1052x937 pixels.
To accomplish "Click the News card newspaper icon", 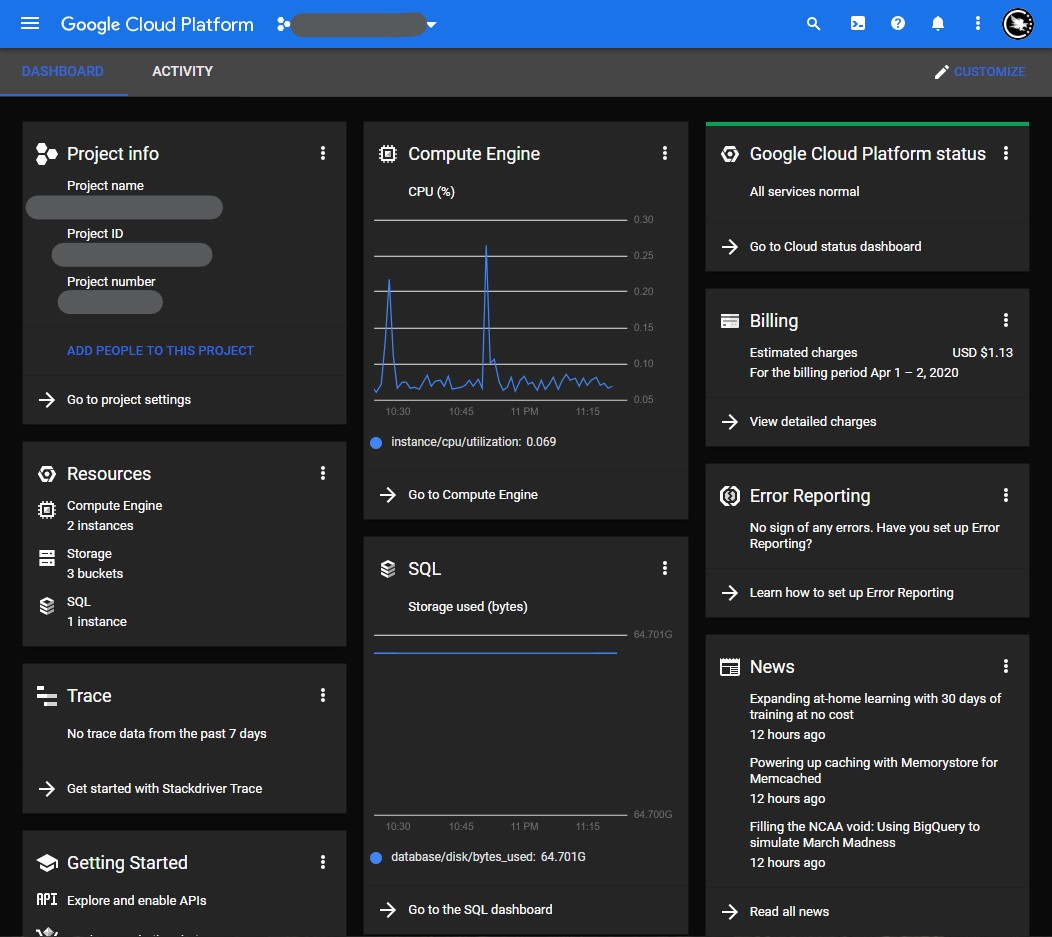I will pyautogui.click(x=730, y=667).
